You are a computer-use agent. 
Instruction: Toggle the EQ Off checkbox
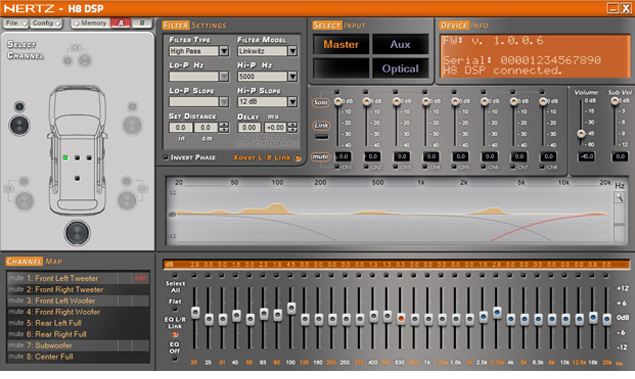tap(175, 359)
